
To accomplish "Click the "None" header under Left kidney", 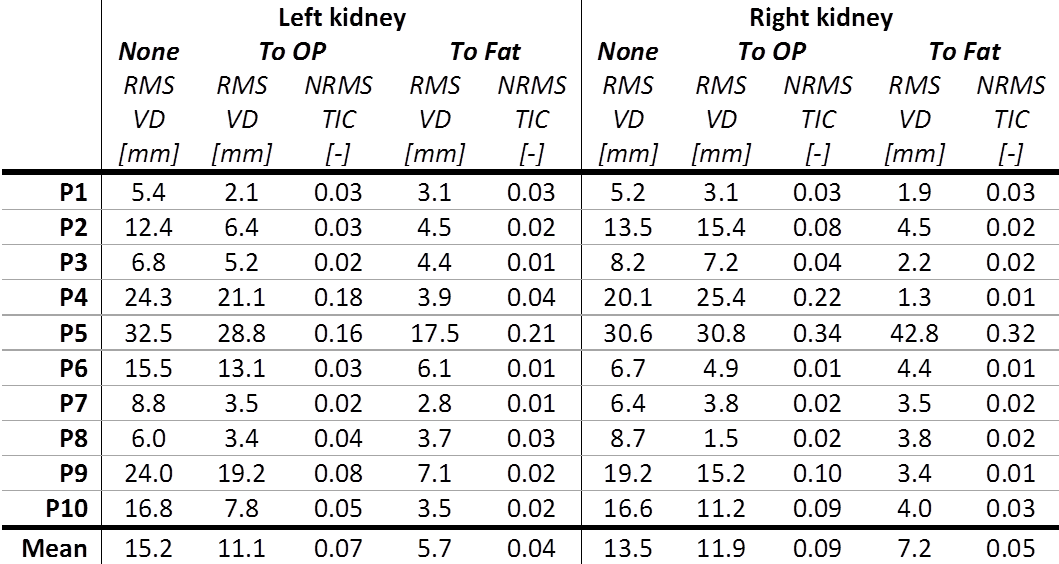I will (149, 52).
